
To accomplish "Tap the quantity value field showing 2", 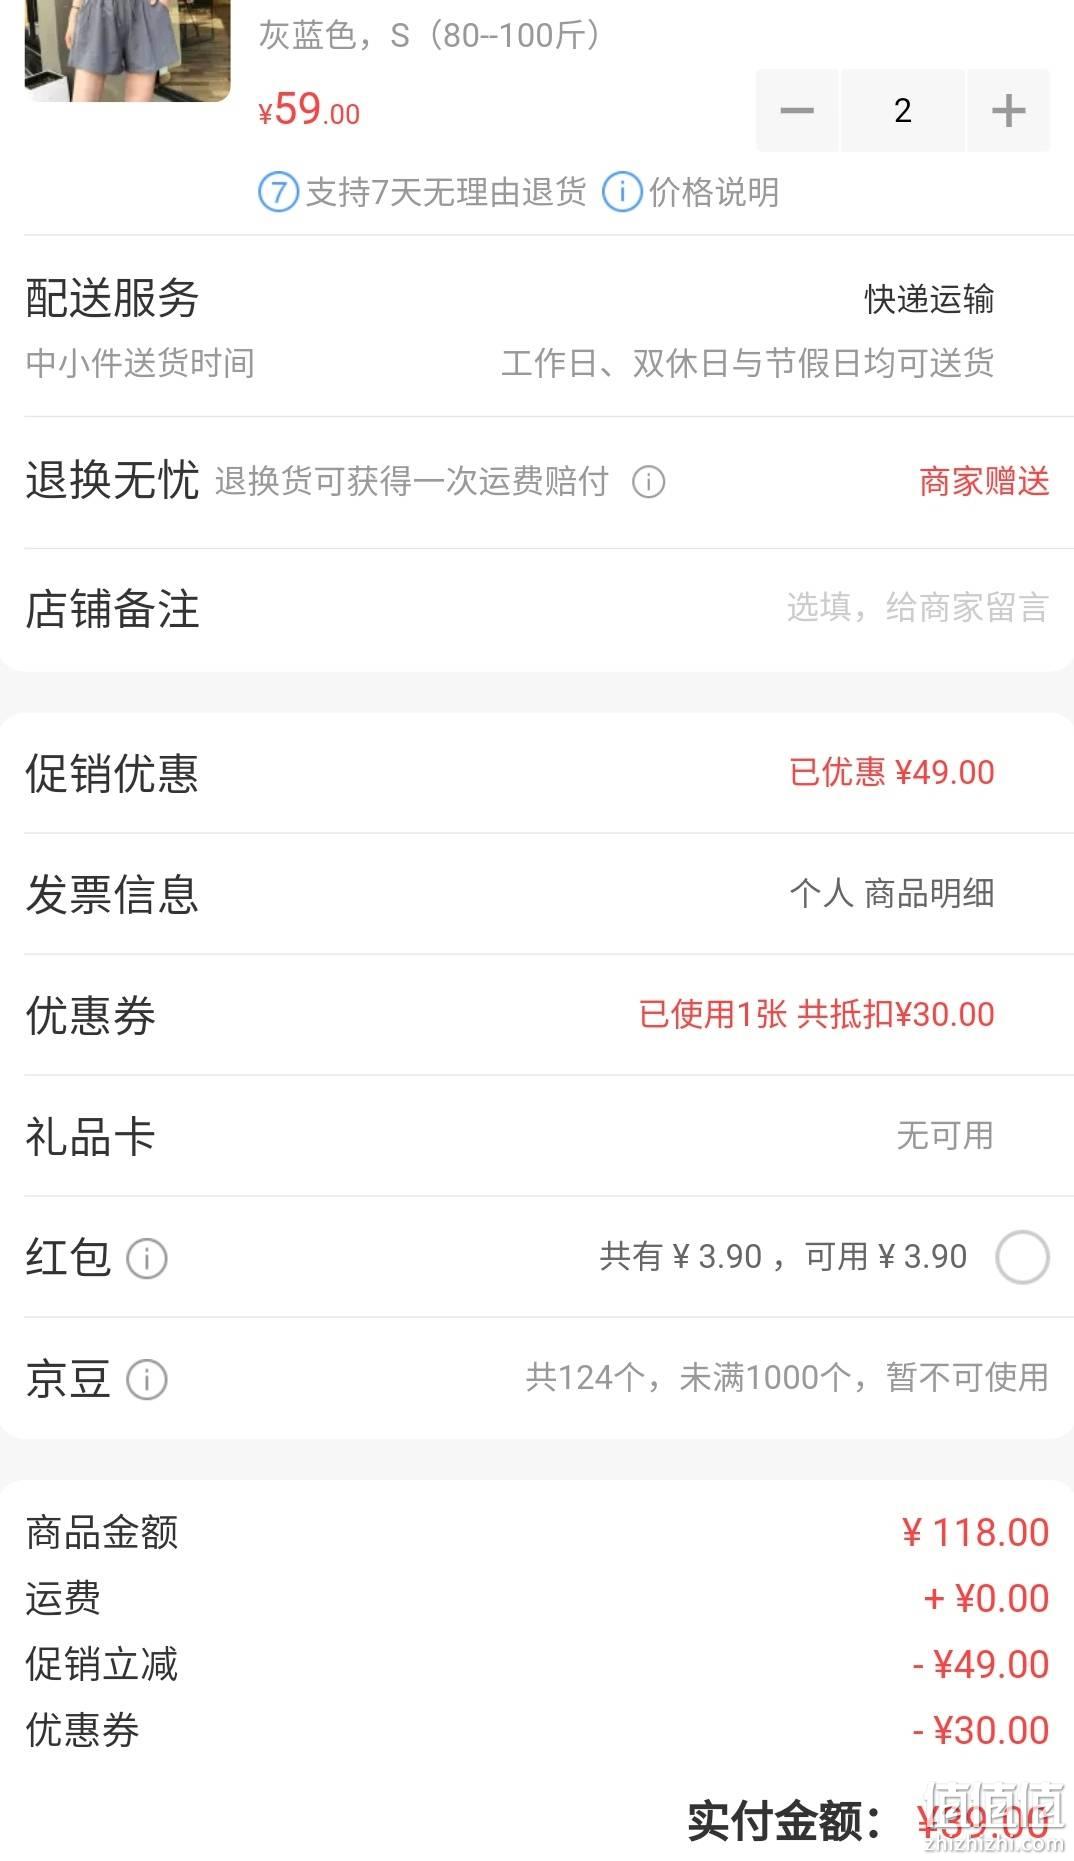I will click(903, 111).
